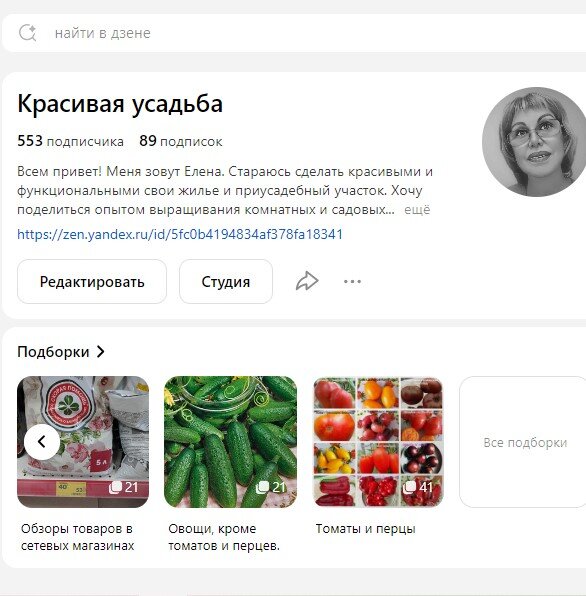
Task: View the 89 подписок list
Action: pos(181,141)
